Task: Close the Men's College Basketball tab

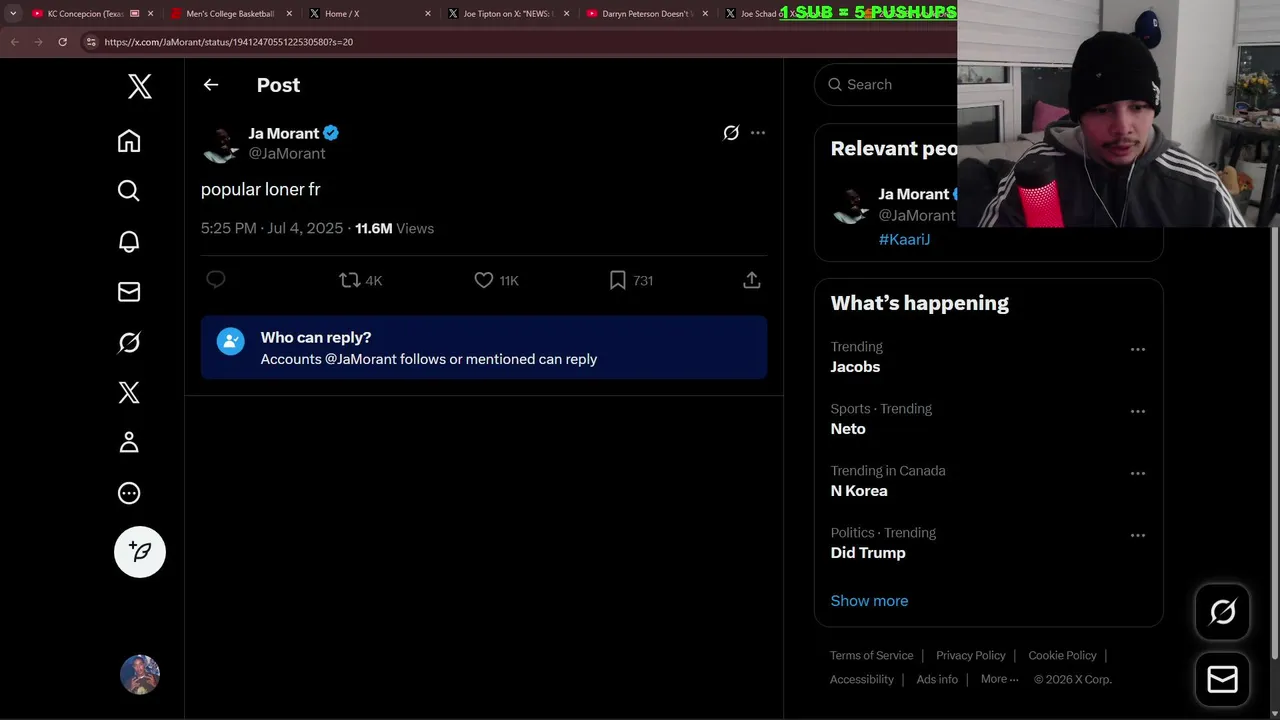Action: (x=289, y=14)
